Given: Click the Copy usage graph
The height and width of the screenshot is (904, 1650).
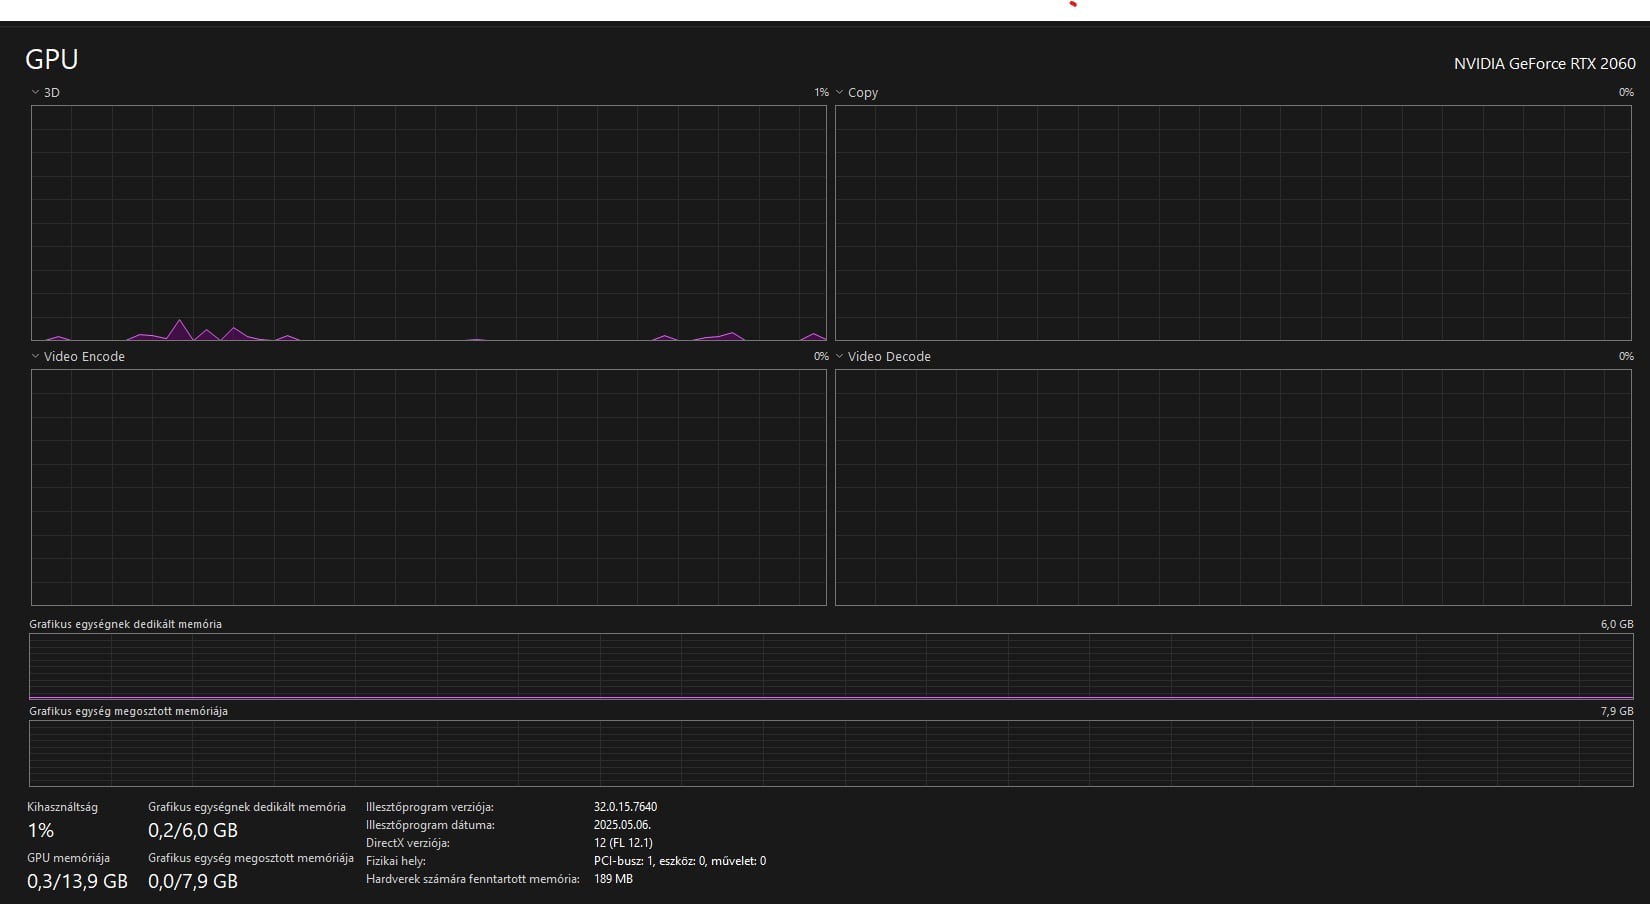Looking at the screenshot, I should pos(1233,223).
